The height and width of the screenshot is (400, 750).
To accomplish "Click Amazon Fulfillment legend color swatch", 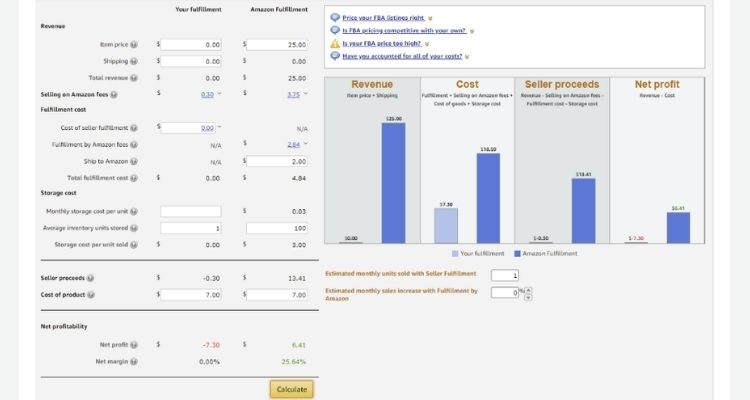I will 517,254.
